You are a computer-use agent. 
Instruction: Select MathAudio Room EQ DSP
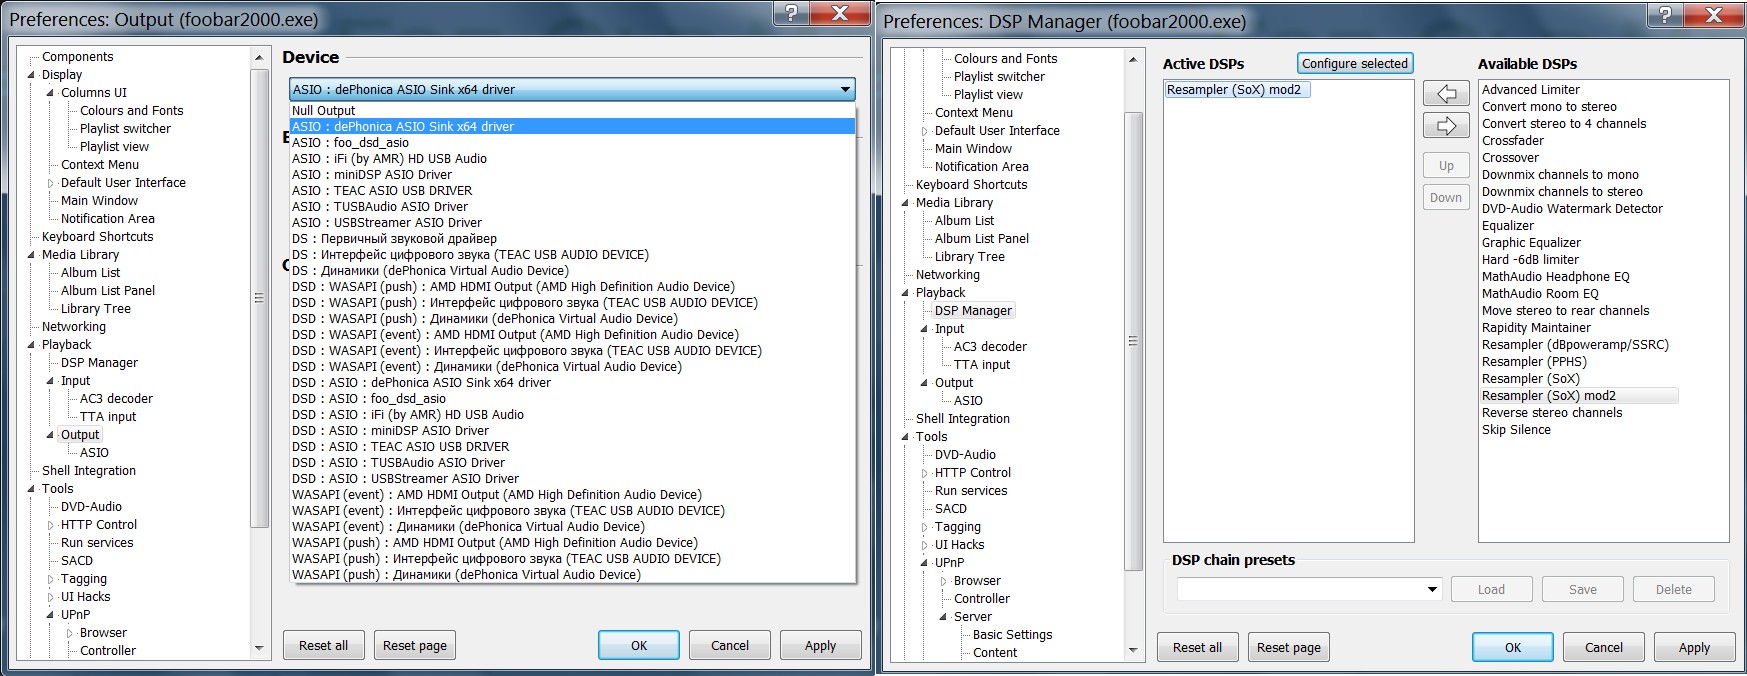tap(1540, 293)
